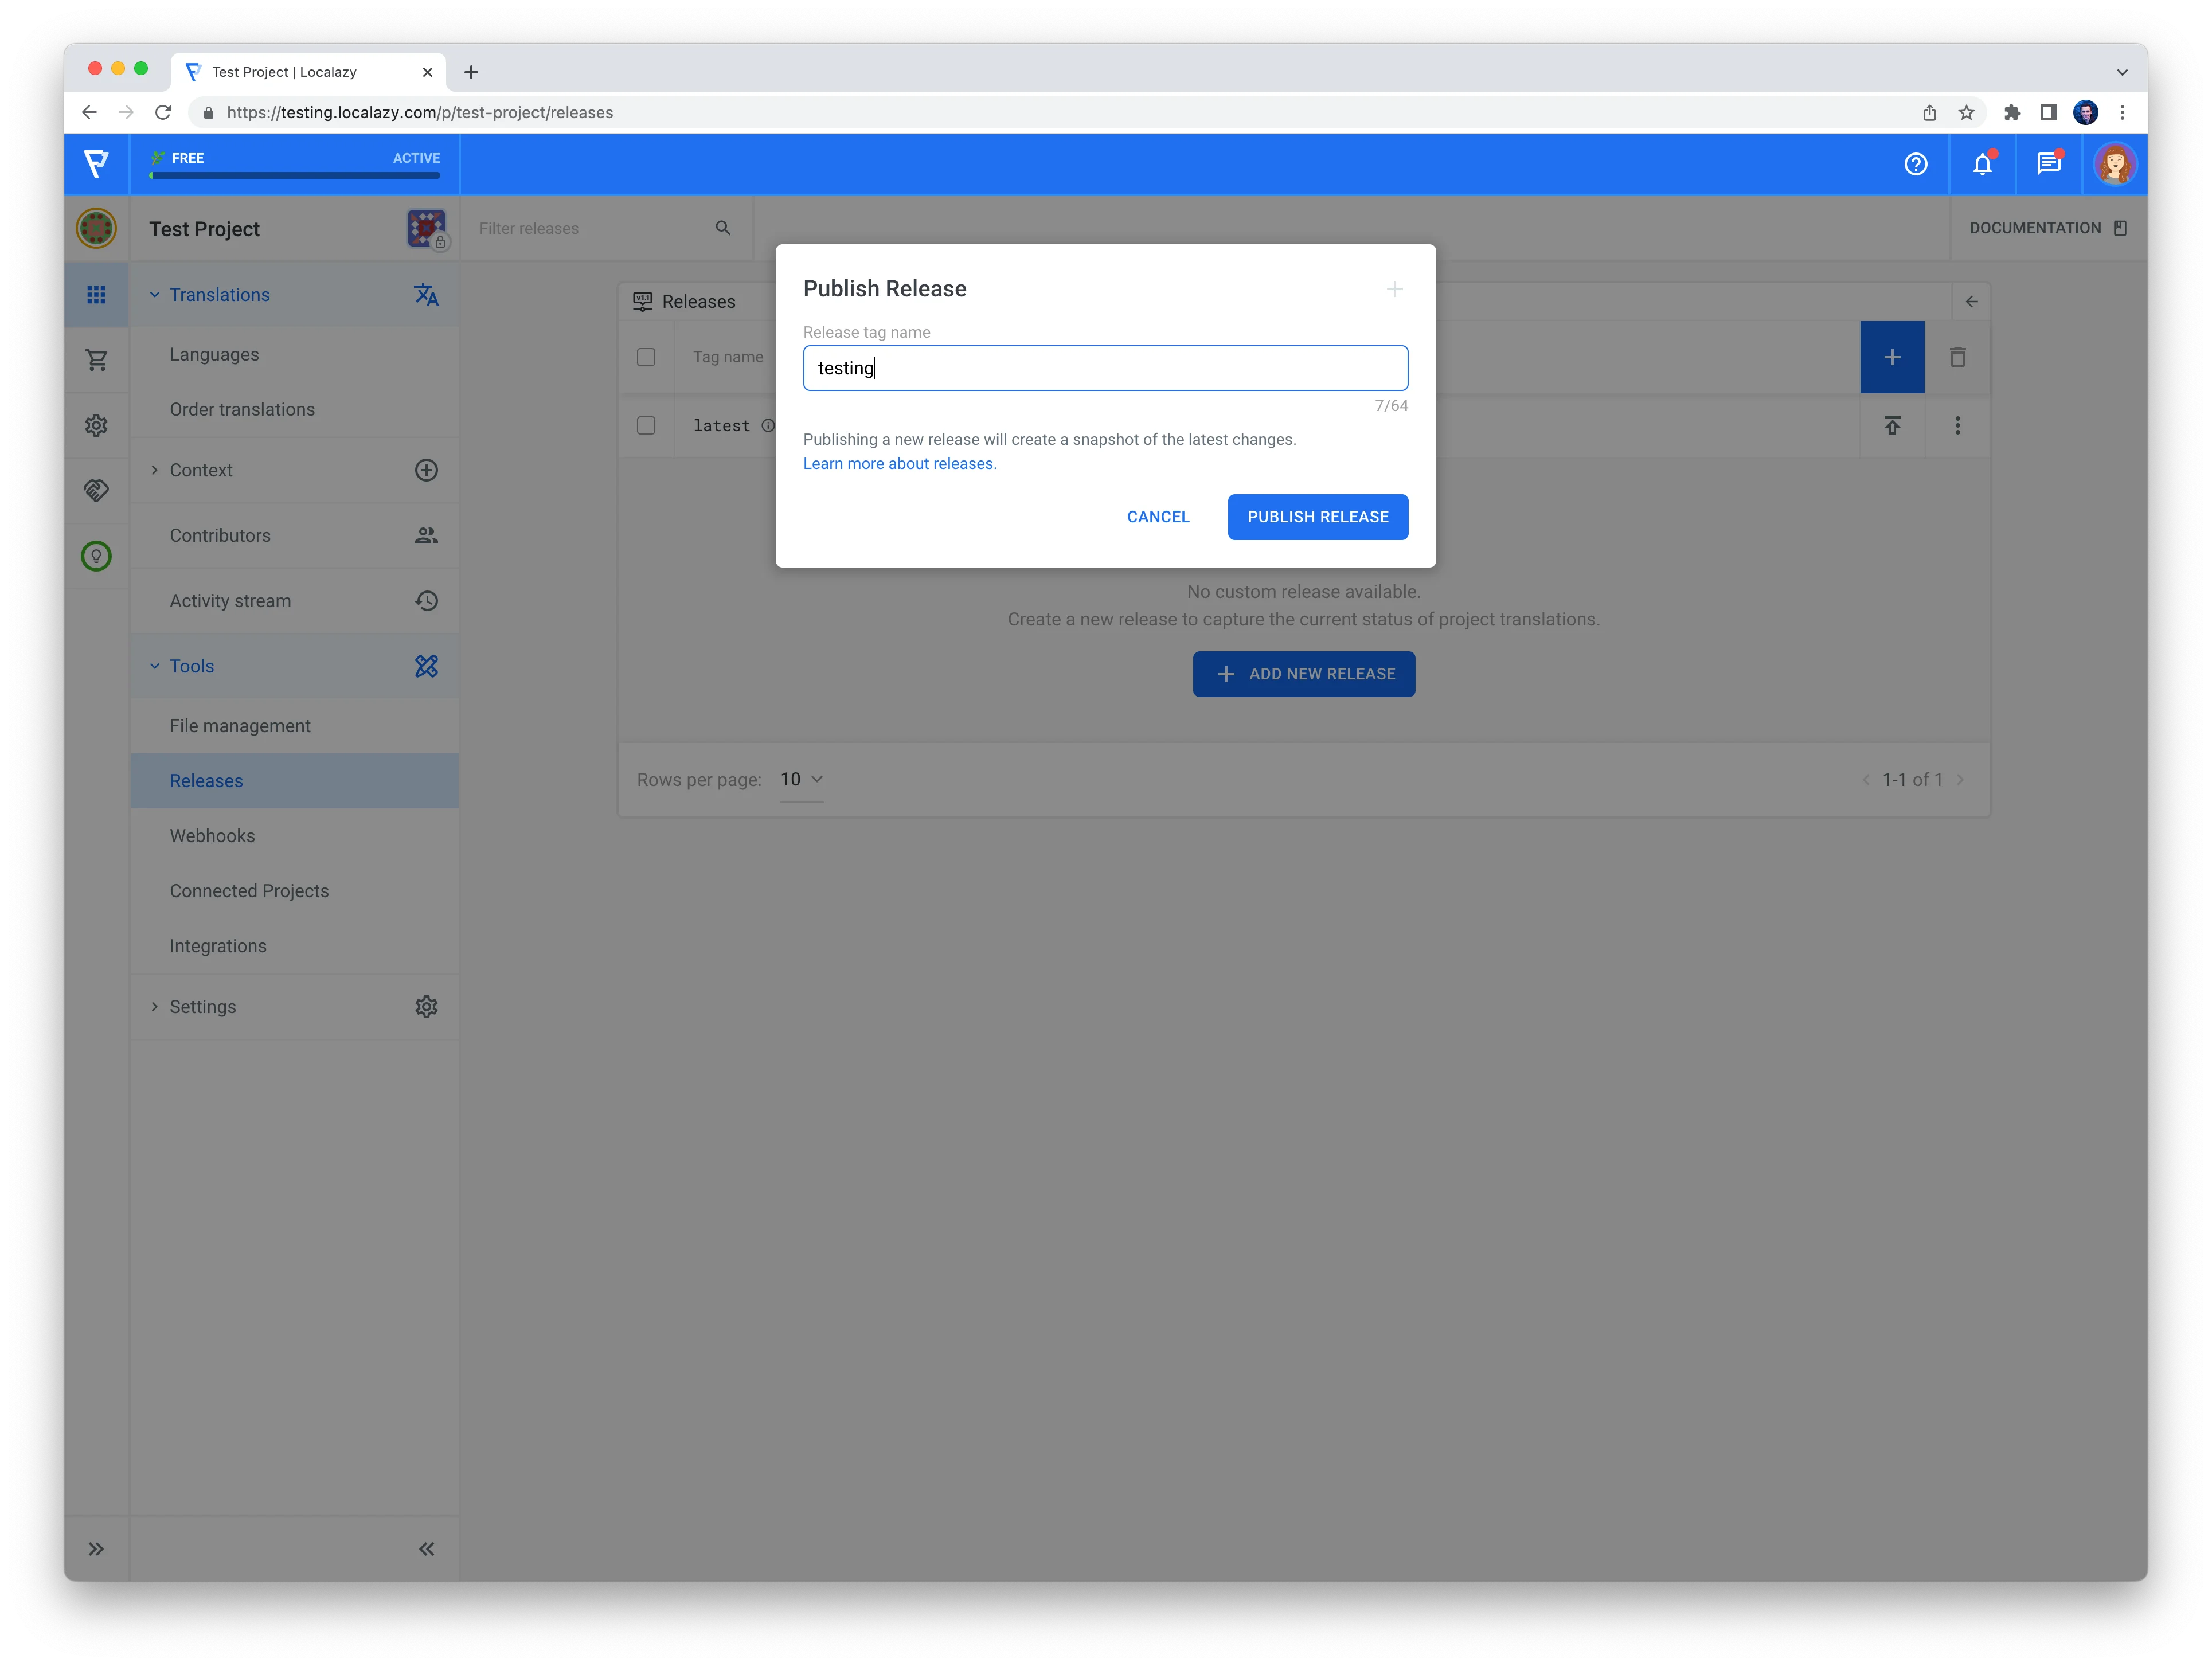
Task: Open Webhooks in the Tools menu
Action: point(212,836)
